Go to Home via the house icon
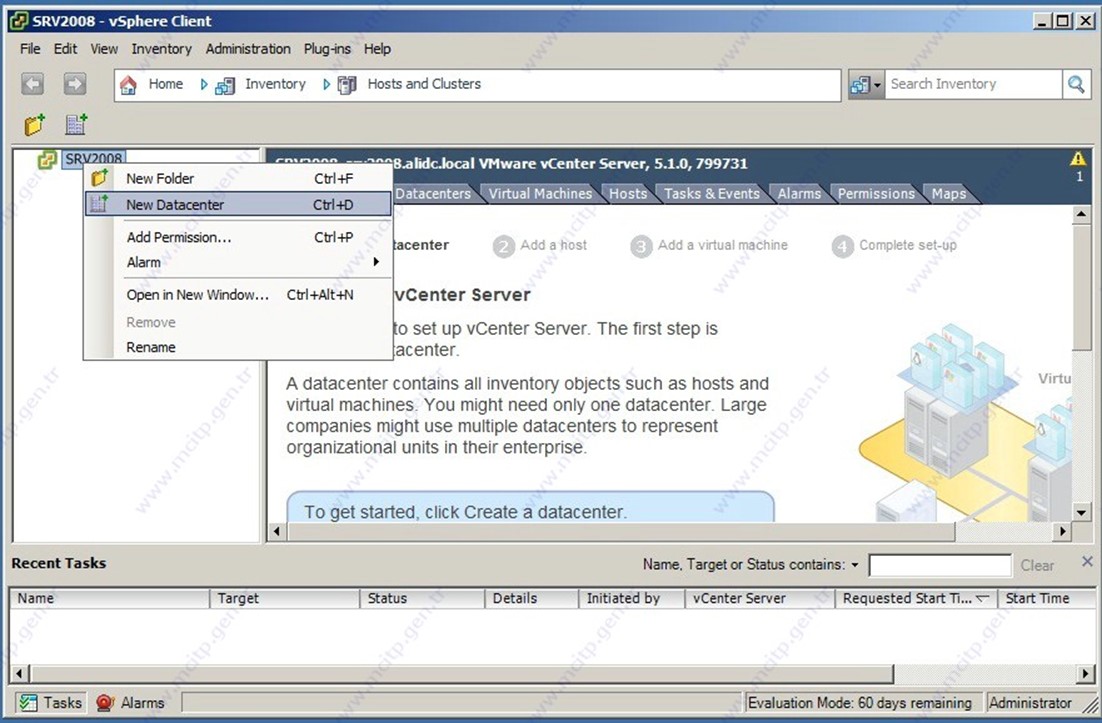 click(x=128, y=85)
